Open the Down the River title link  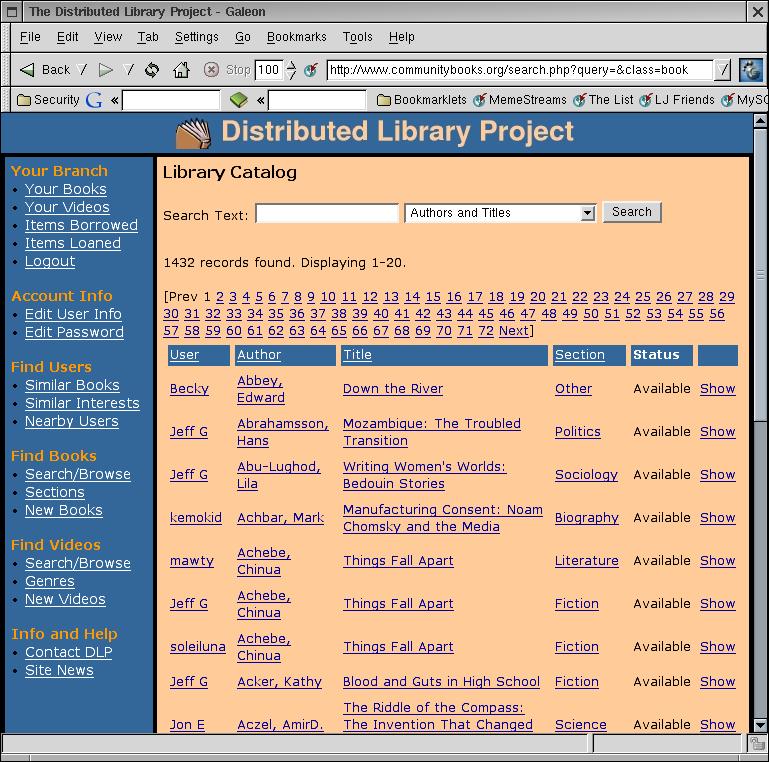(393, 389)
